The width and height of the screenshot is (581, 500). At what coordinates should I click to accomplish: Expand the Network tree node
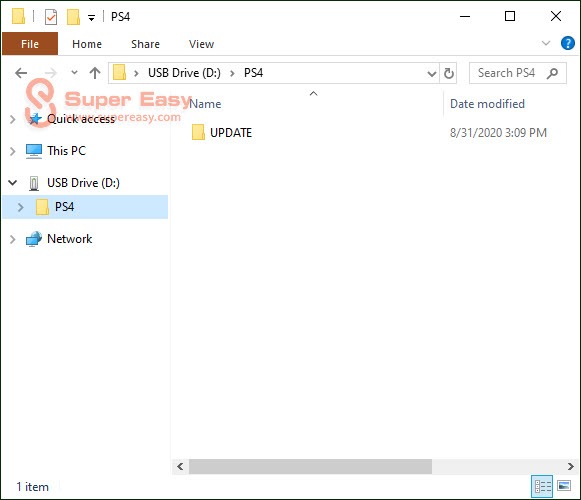[13, 239]
